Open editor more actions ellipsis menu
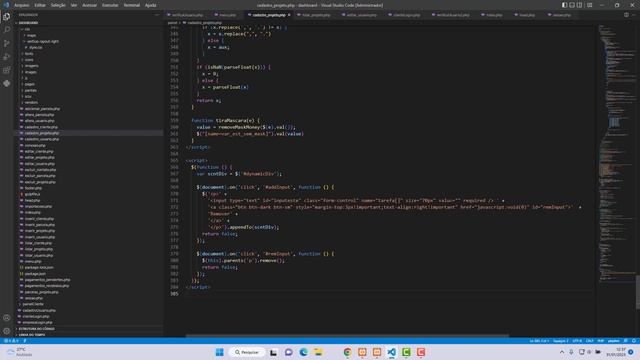Viewport: 640px width, 360px height. point(634,15)
